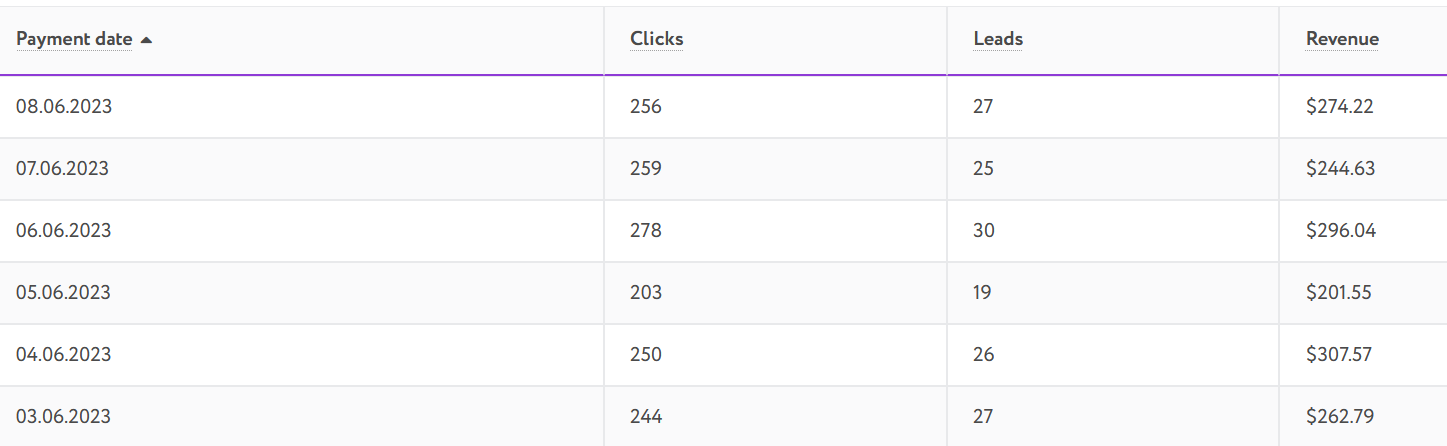The width and height of the screenshot is (1447, 446).
Task: Click the 19 leads value
Action: pyautogui.click(x=982, y=292)
